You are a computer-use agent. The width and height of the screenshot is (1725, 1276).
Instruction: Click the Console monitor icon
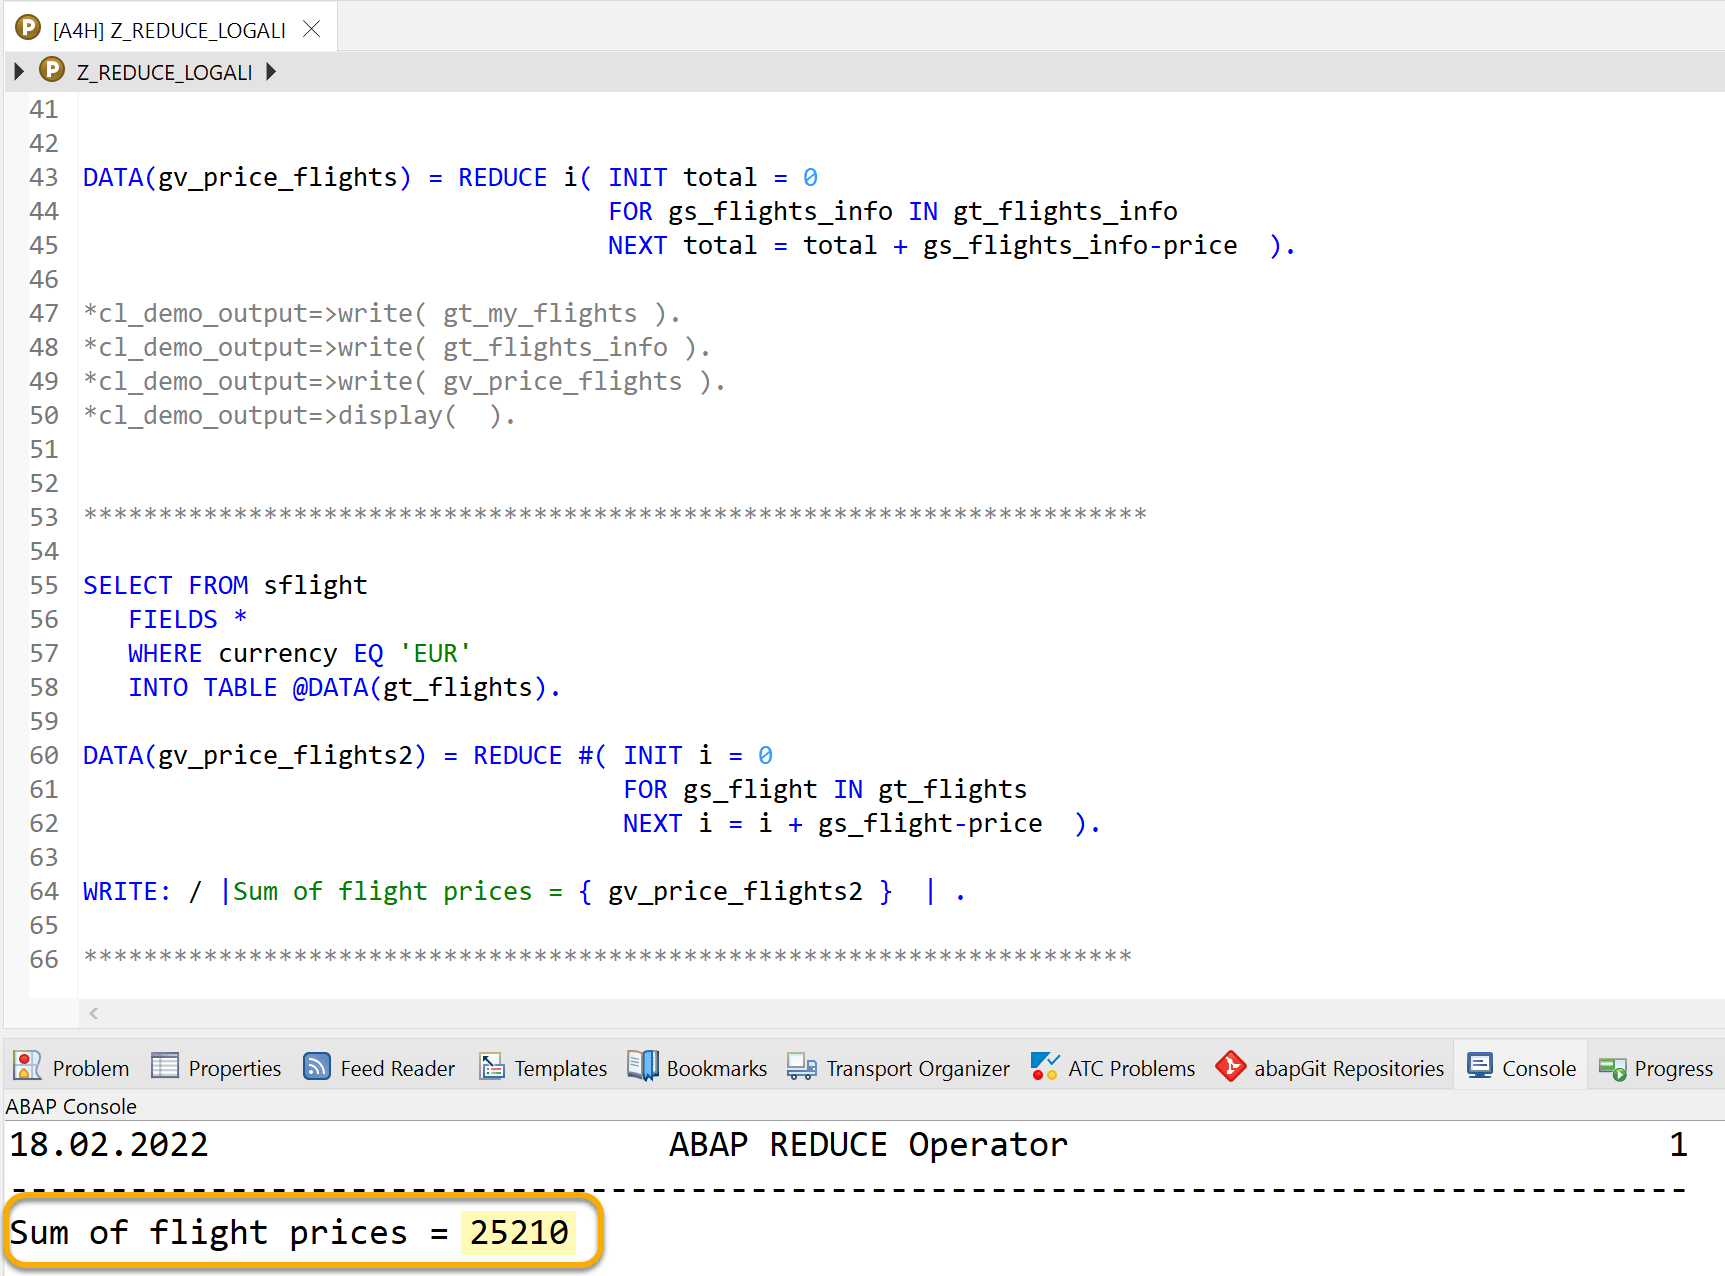coord(1481,1067)
